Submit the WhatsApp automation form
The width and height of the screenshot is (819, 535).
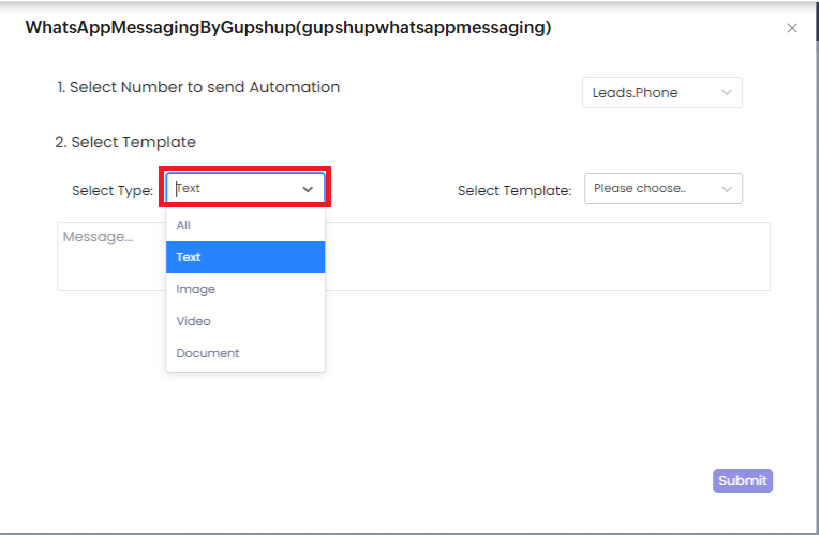743,481
